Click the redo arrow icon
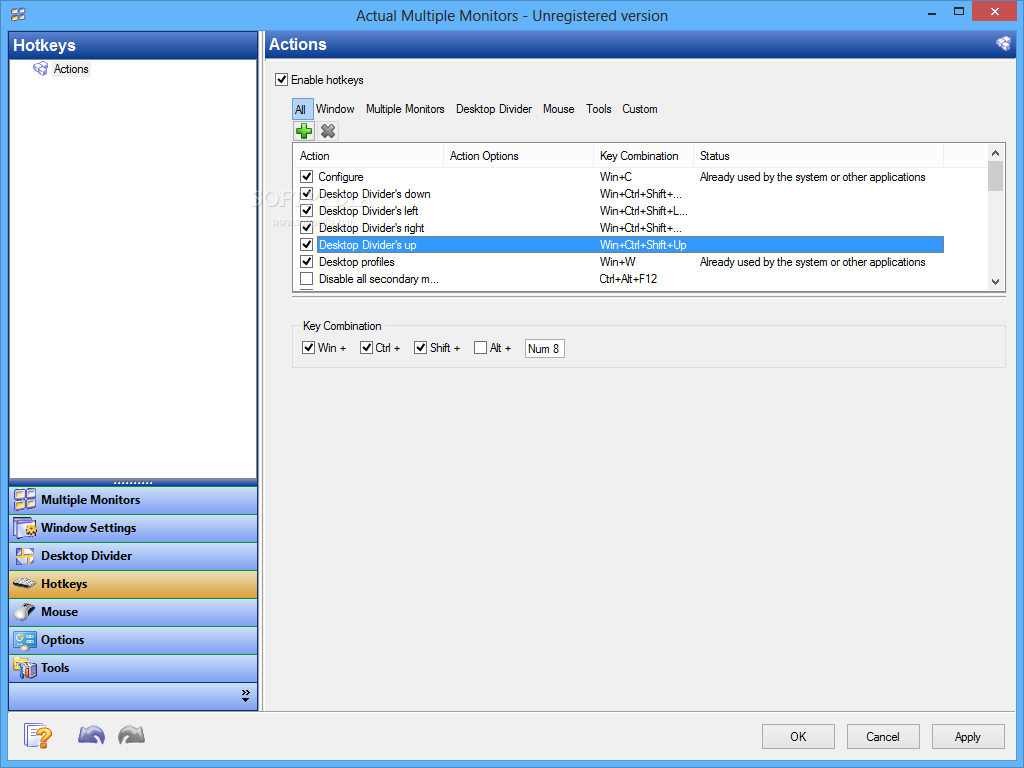 point(131,735)
